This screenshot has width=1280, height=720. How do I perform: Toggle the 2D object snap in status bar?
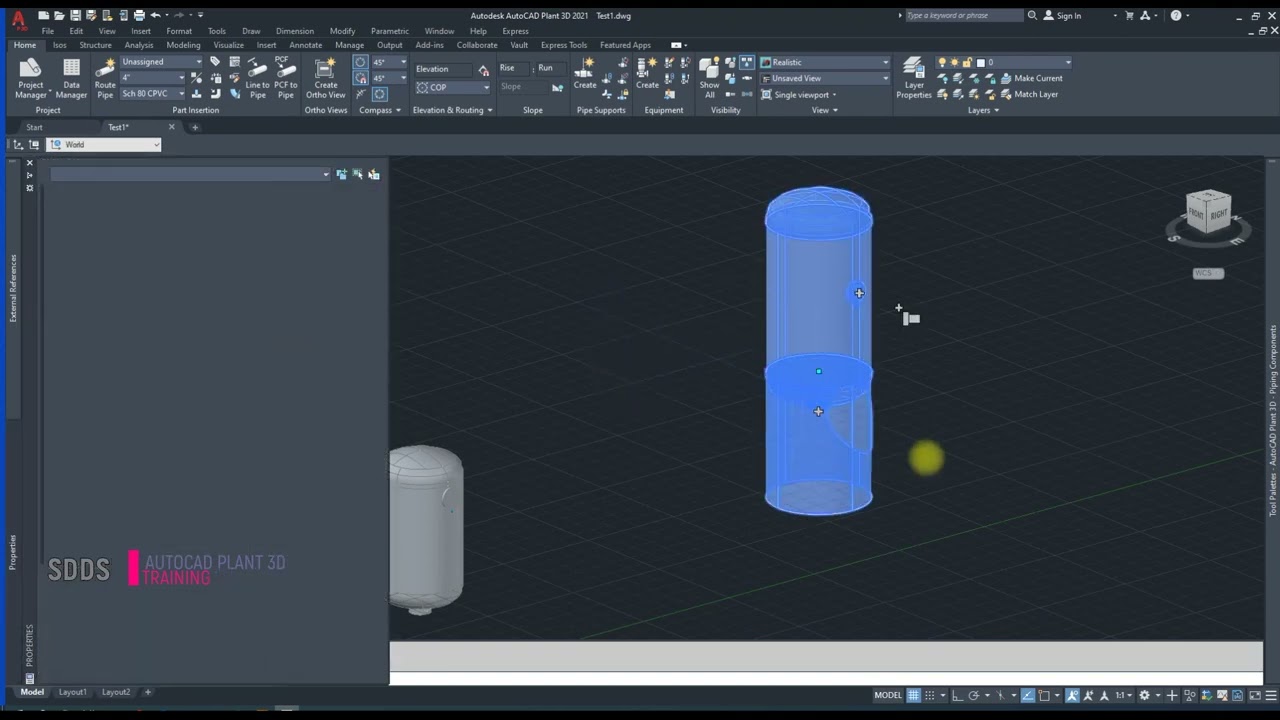click(x=1044, y=695)
